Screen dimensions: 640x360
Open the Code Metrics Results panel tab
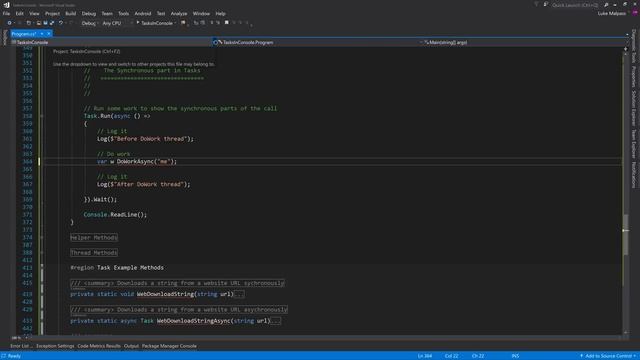(99, 346)
